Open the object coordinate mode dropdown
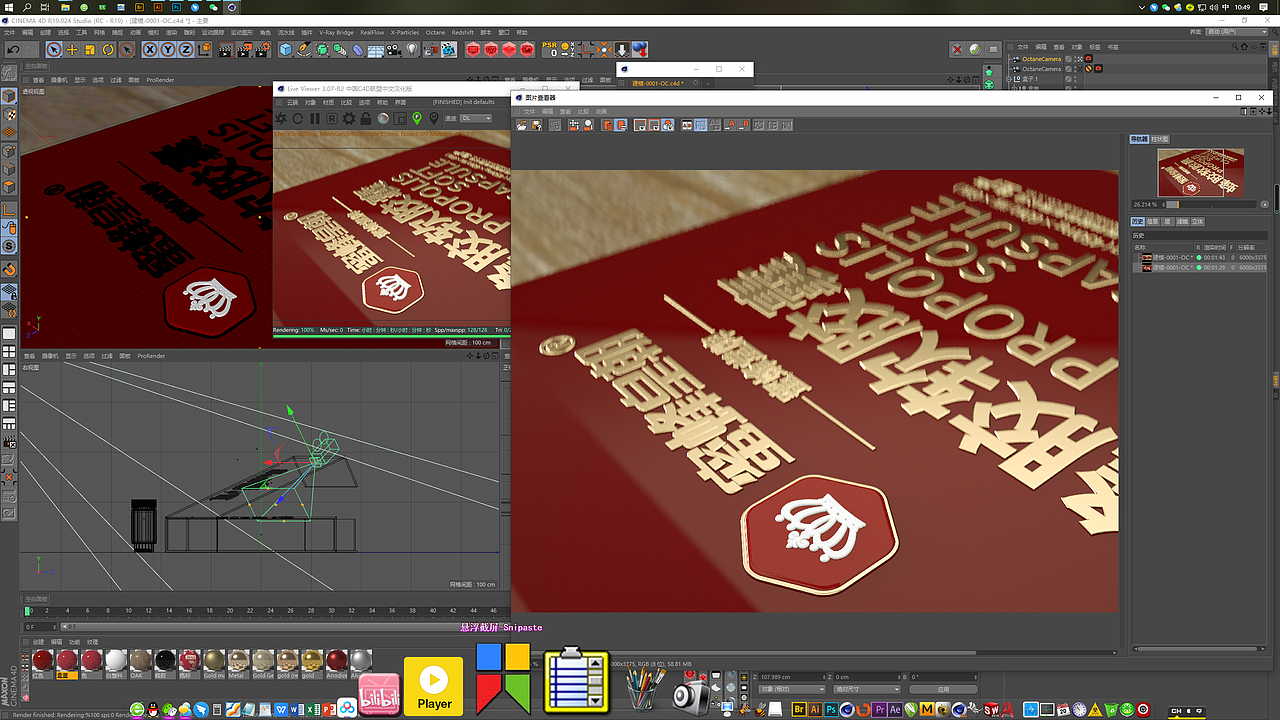1280x720 pixels. (x=791, y=689)
